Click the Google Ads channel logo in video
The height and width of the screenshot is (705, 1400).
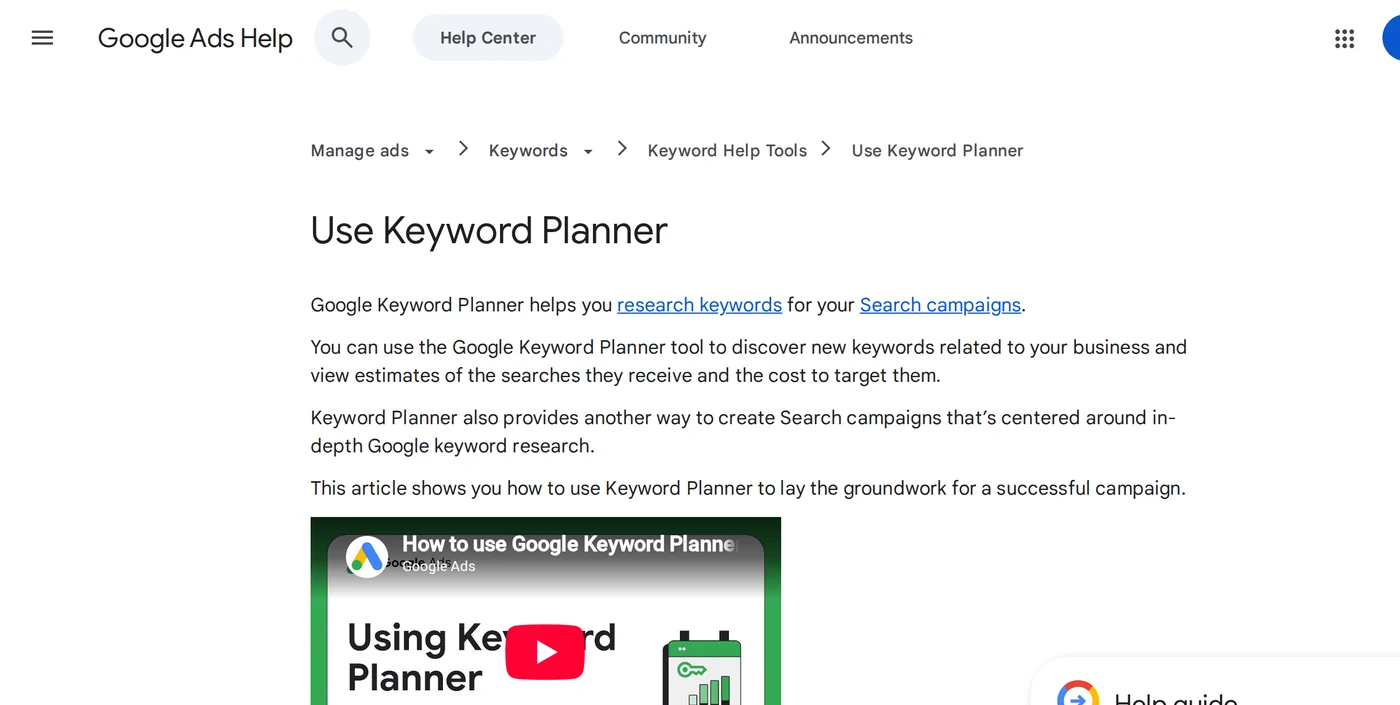[x=367, y=557]
